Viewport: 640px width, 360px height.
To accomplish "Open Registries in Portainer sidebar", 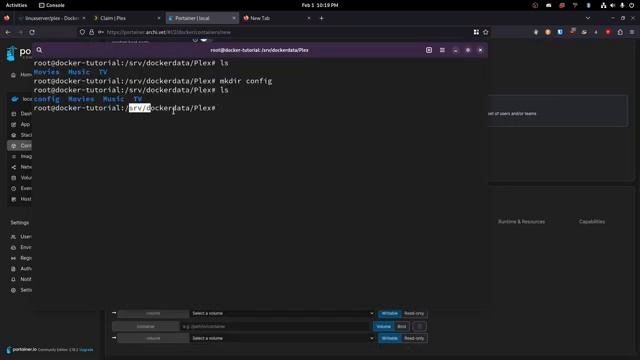I will coord(20,258).
